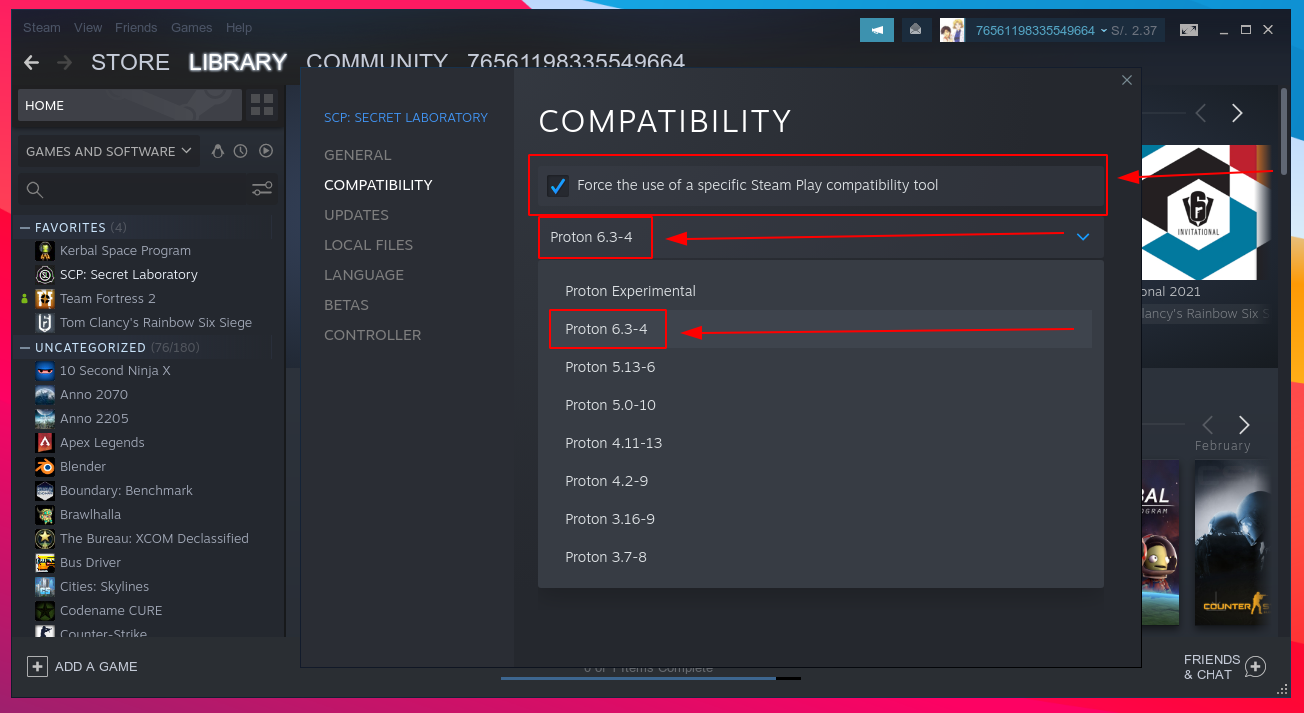Open the Controller properties tab

[x=372, y=335]
